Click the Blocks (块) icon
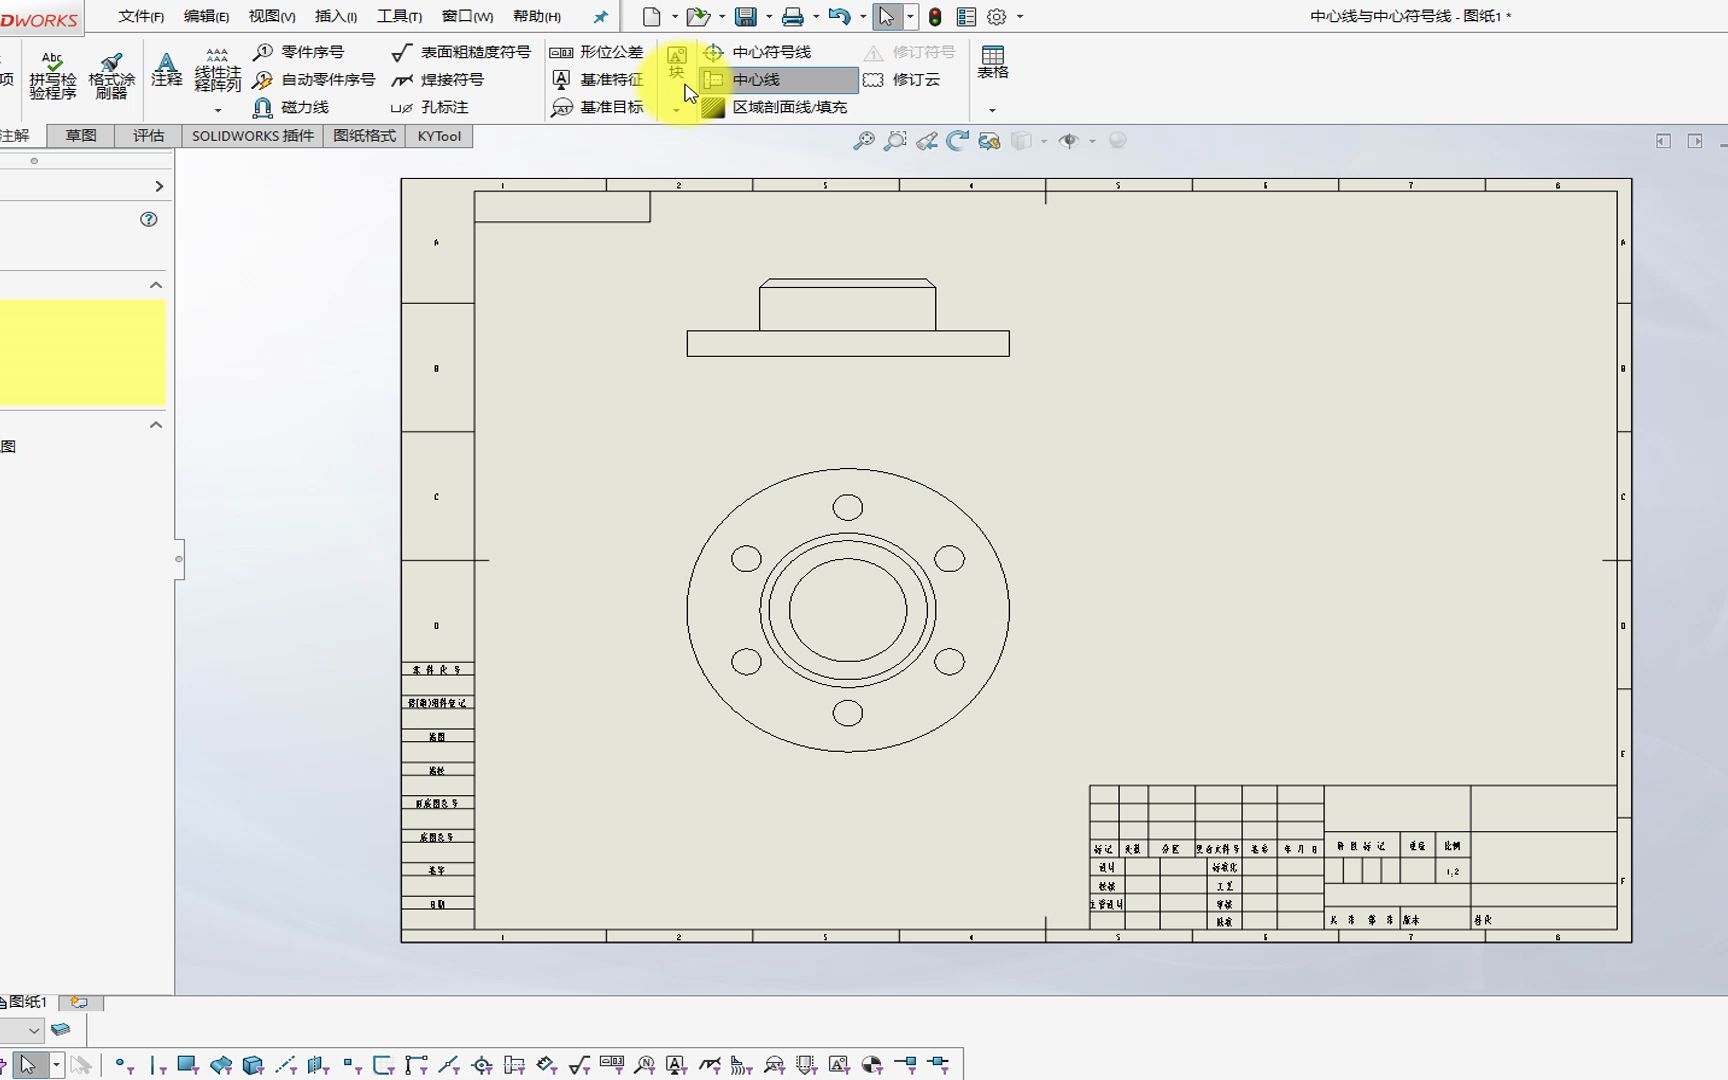The width and height of the screenshot is (1728, 1080). (677, 62)
